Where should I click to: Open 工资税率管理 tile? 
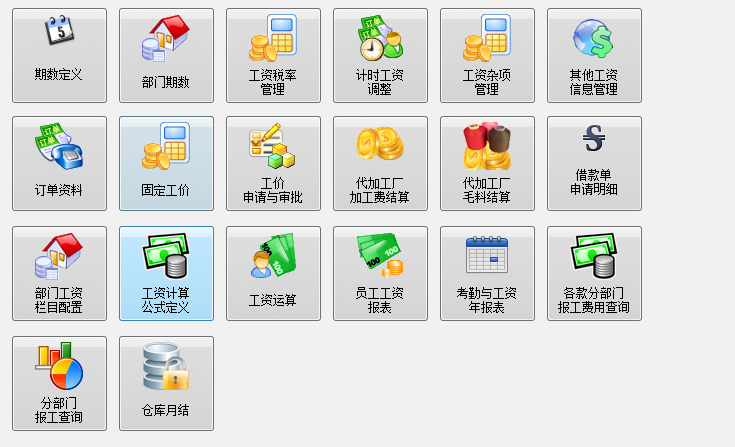pos(273,55)
